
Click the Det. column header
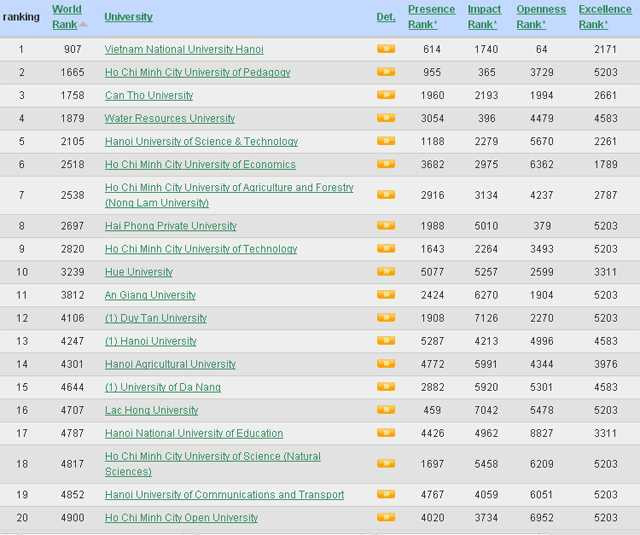pyautogui.click(x=385, y=17)
